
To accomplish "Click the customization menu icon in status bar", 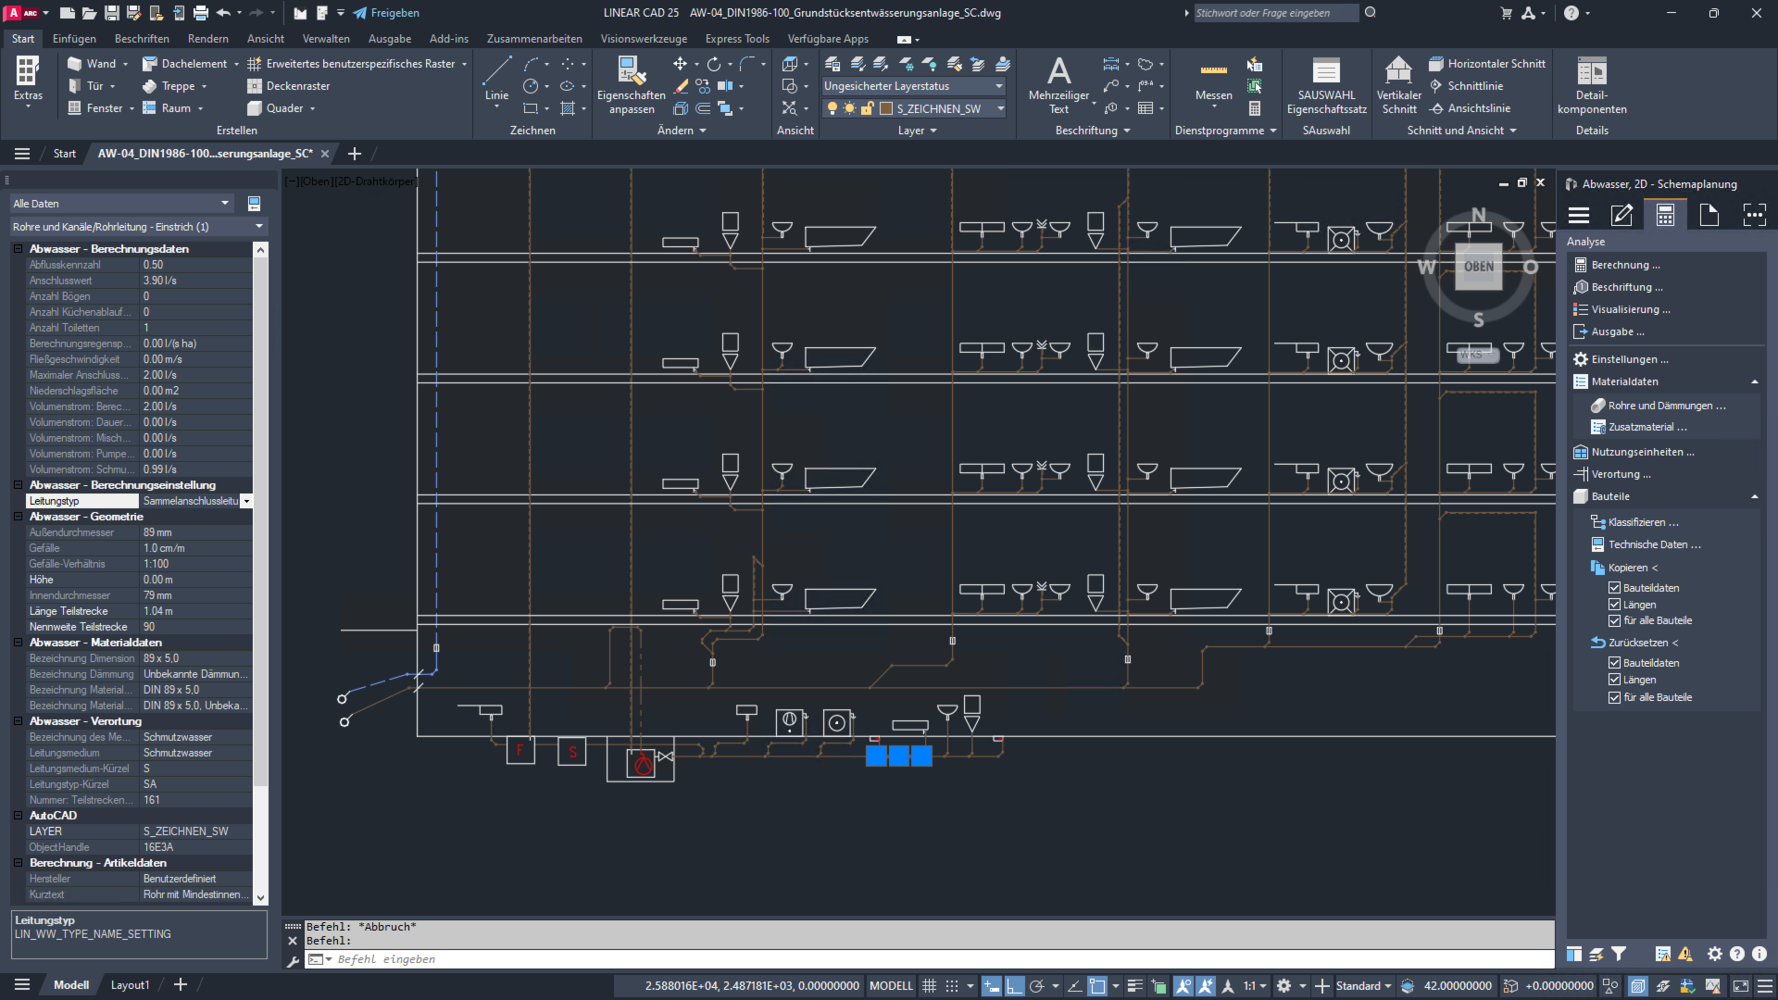I will click(x=1765, y=985).
